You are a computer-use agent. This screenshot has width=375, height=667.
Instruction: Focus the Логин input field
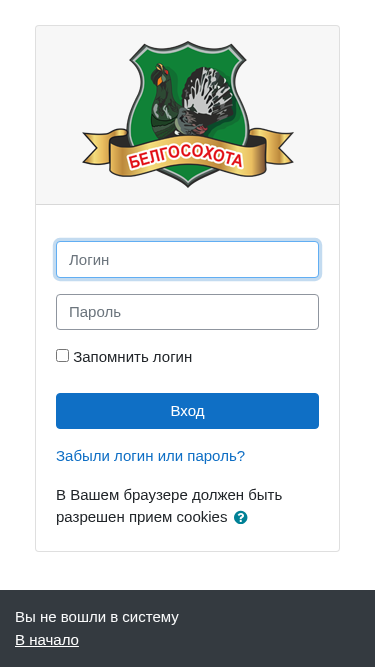[188, 259]
